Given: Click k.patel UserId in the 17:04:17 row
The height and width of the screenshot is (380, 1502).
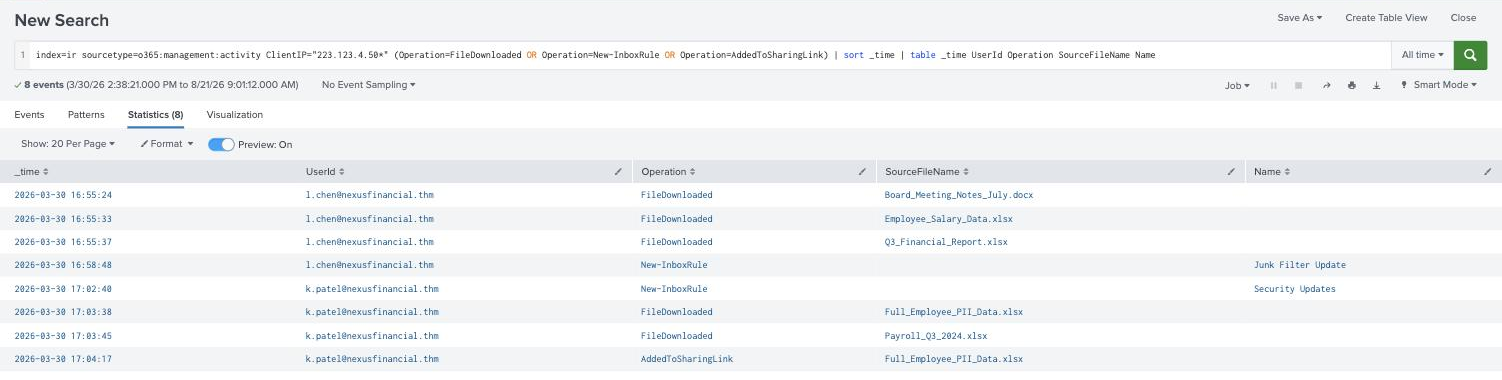Looking at the screenshot, I should coord(372,359).
